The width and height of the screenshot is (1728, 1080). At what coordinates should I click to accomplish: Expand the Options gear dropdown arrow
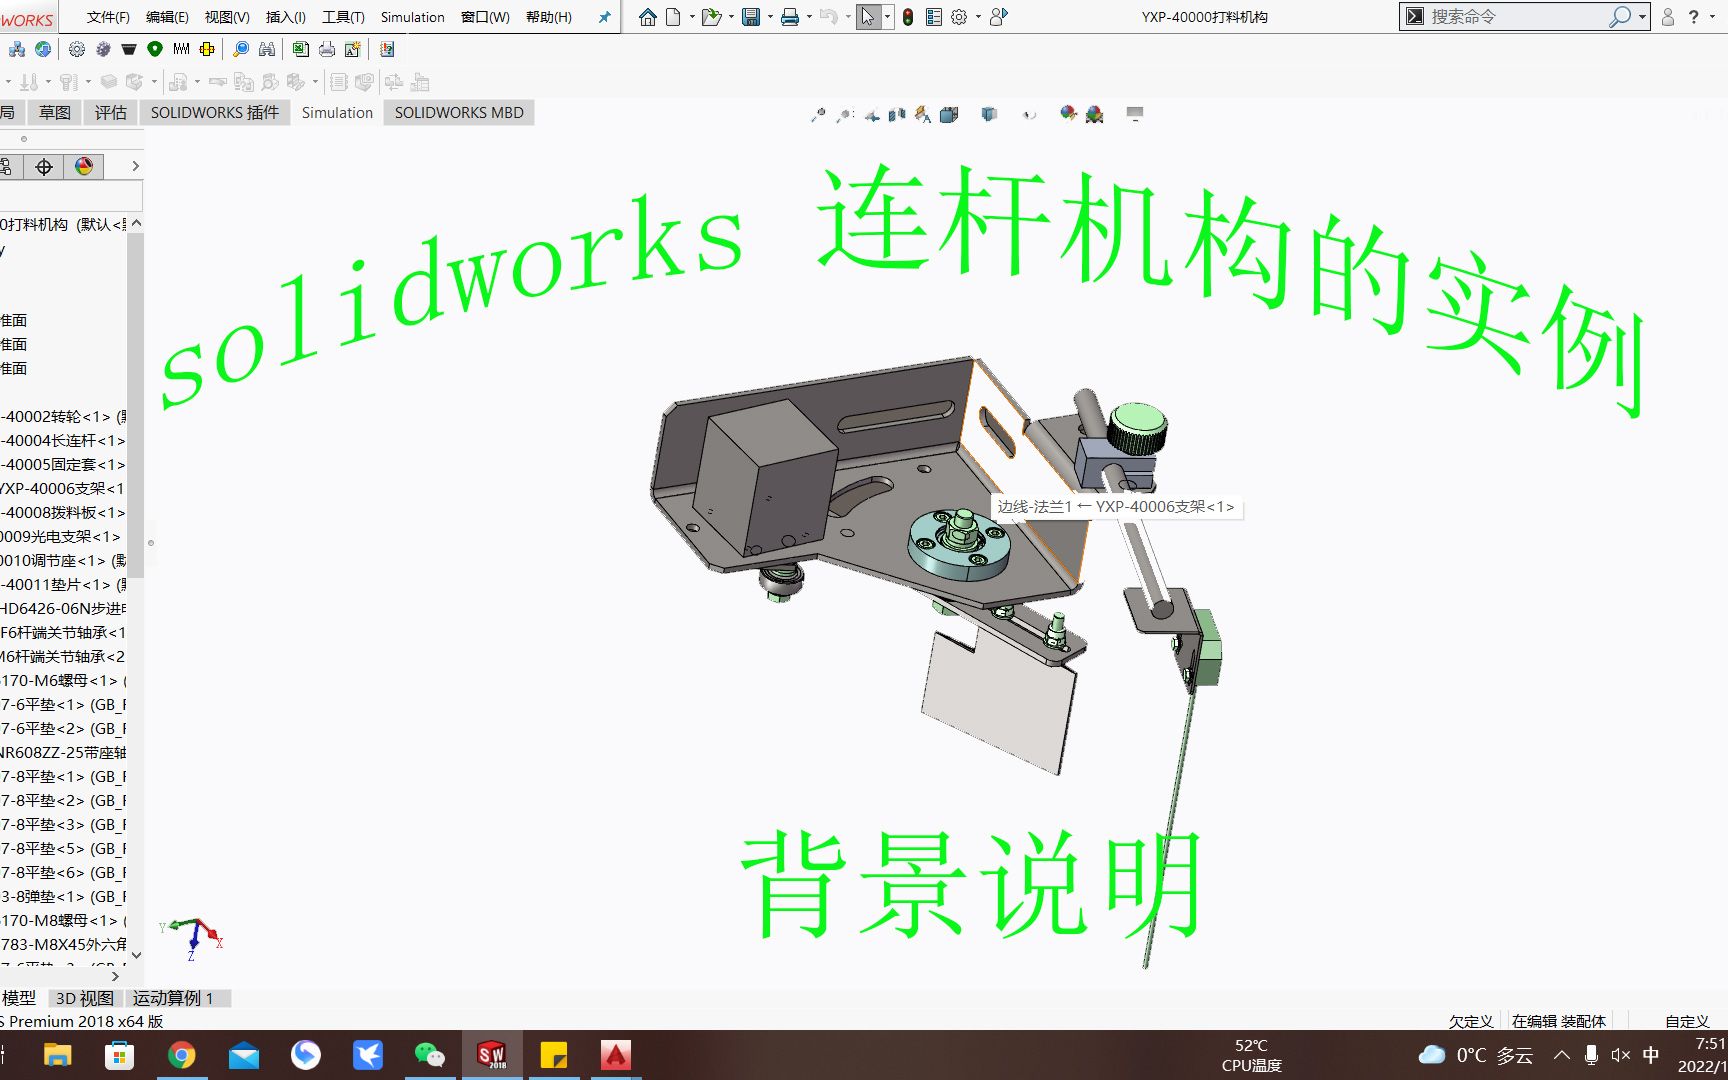pos(978,17)
